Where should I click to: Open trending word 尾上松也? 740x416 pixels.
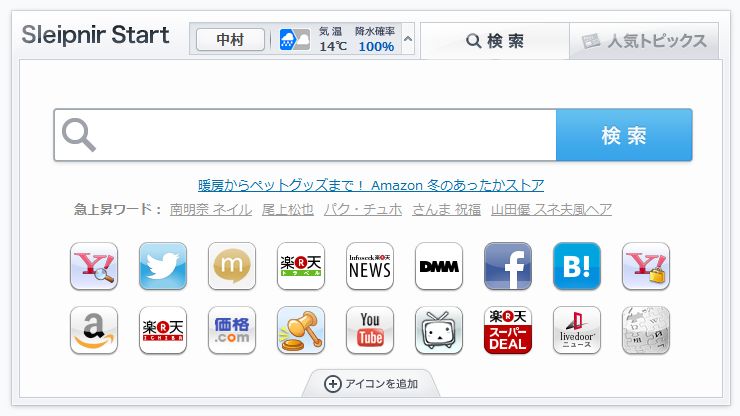click(x=288, y=209)
